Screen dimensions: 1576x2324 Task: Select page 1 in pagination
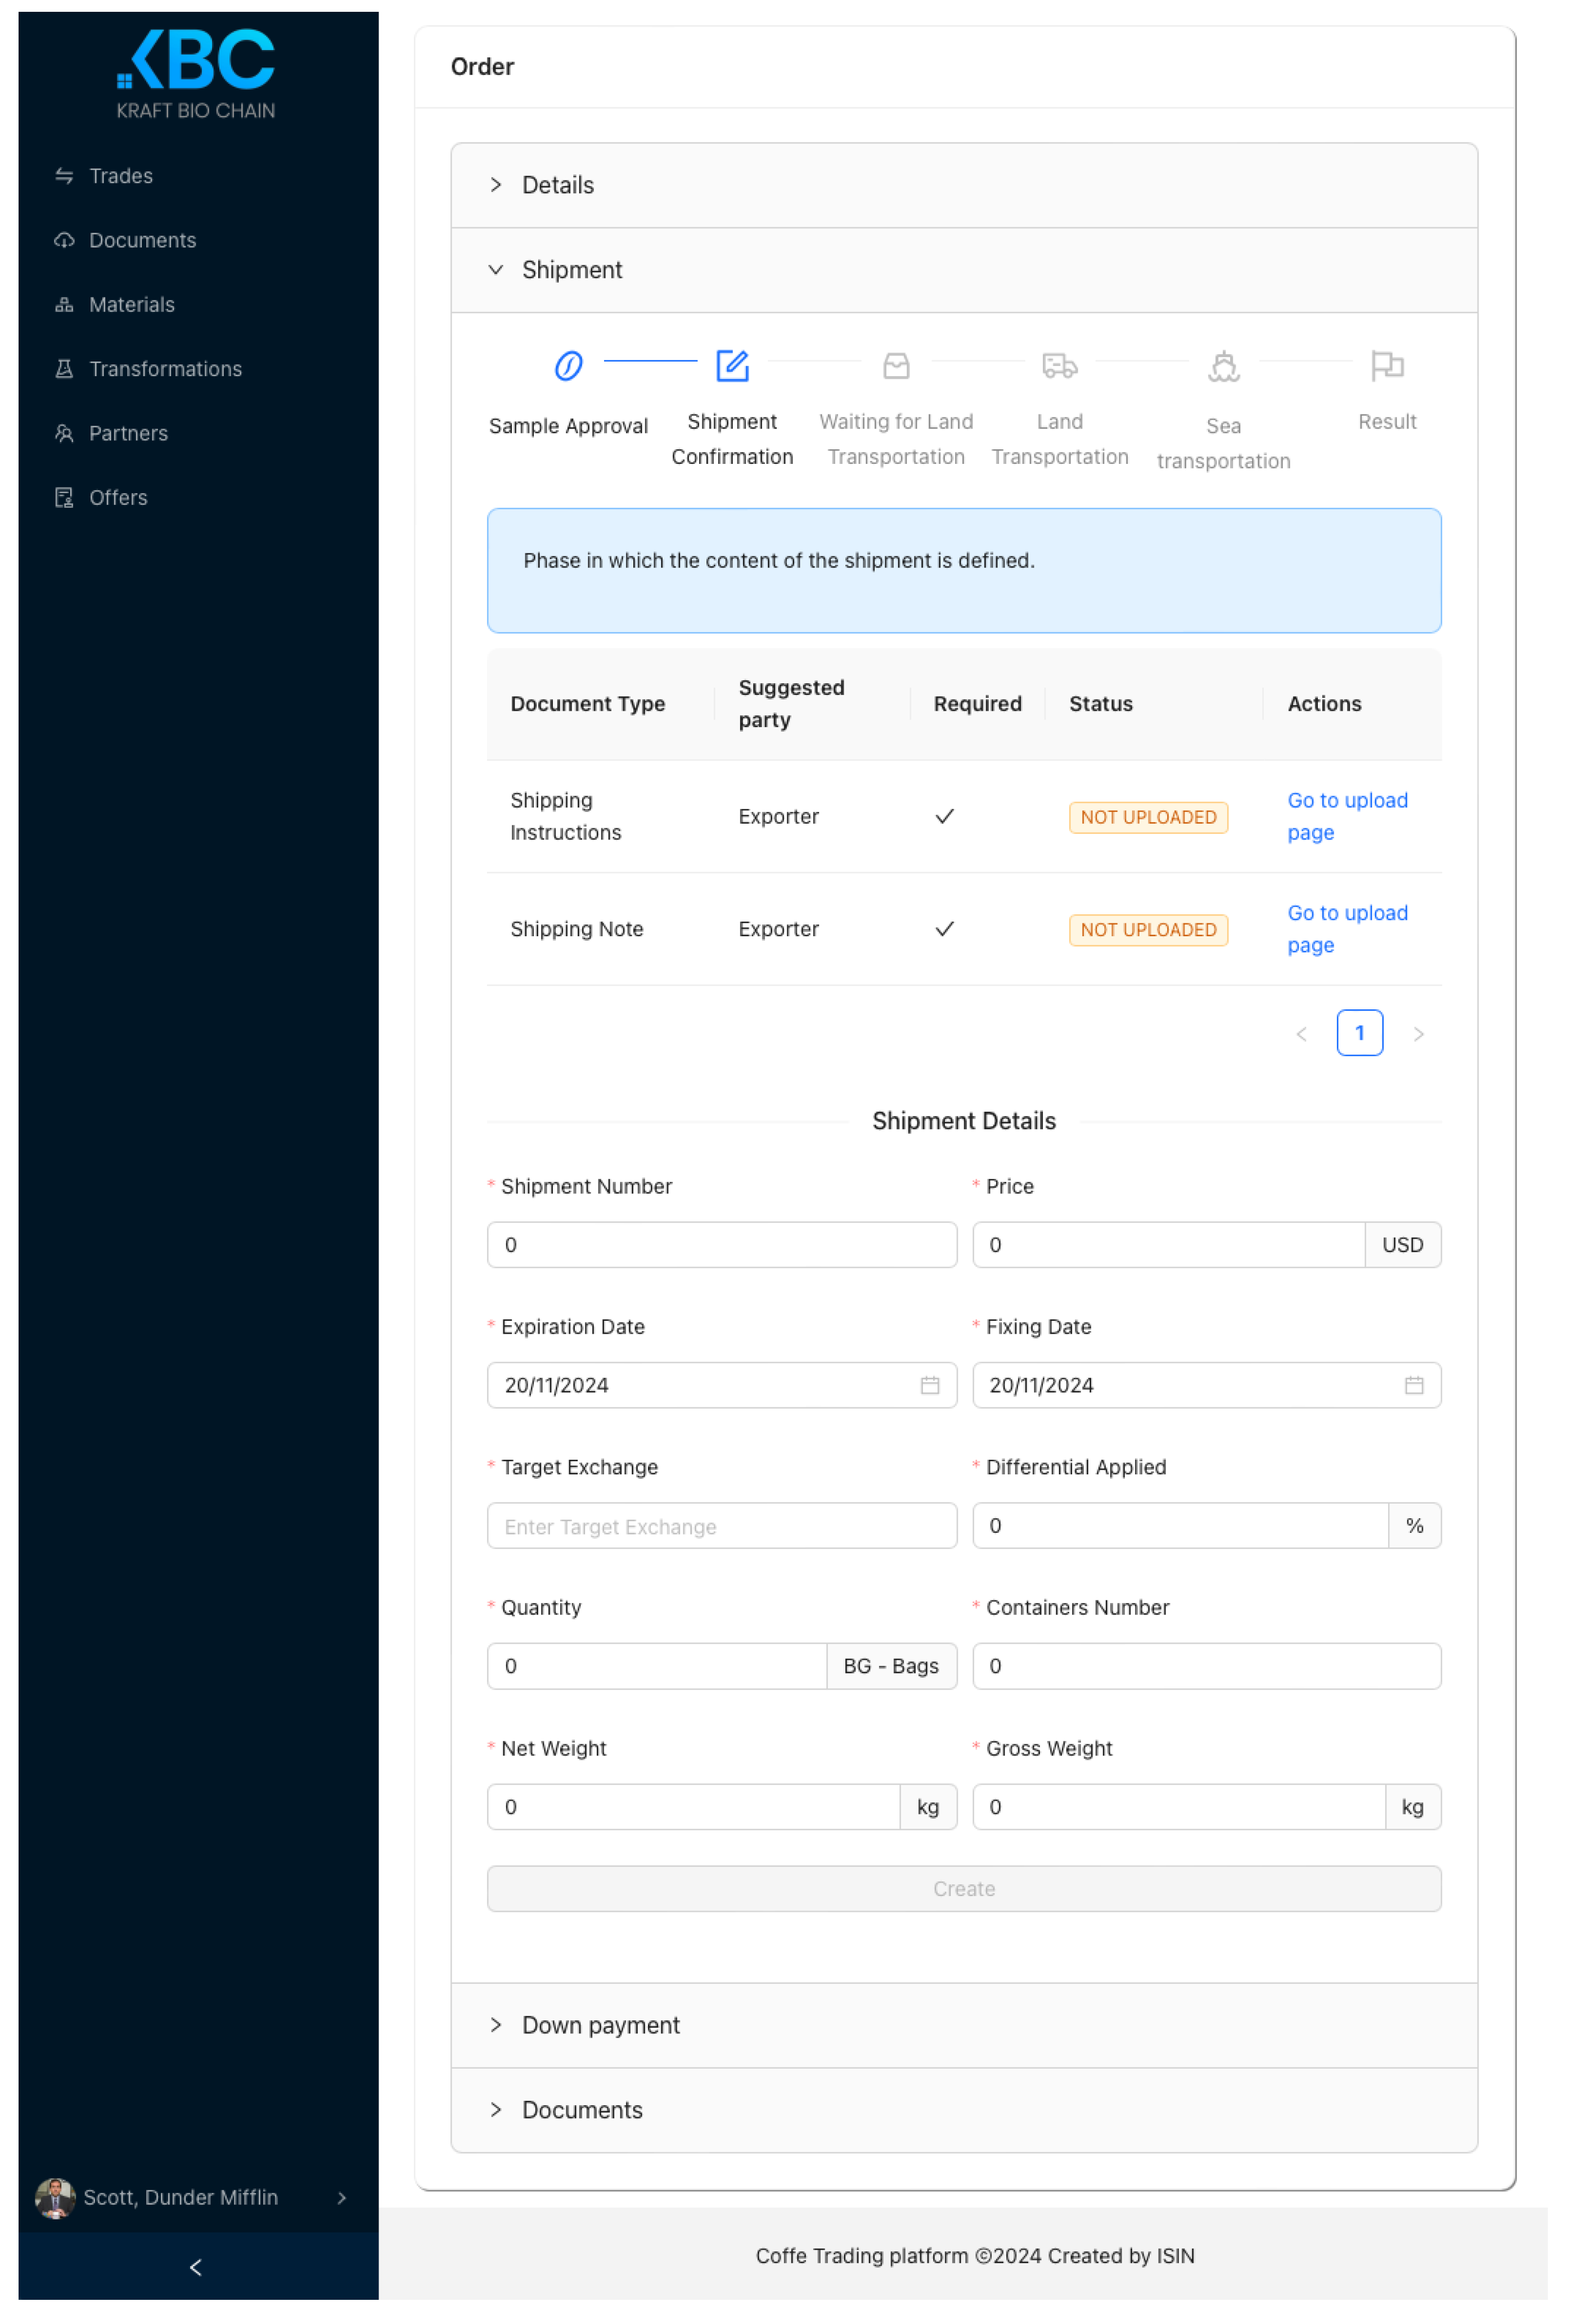pyautogui.click(x=1359, y=1034)
